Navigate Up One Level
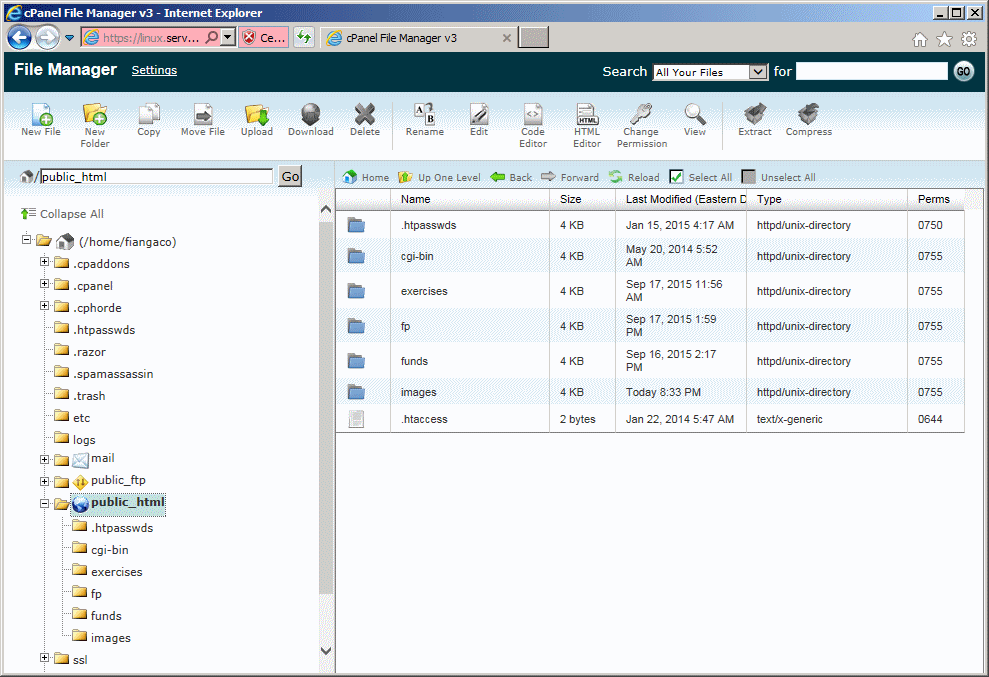This screenshot has width=989, height=677. pos(440,177)
